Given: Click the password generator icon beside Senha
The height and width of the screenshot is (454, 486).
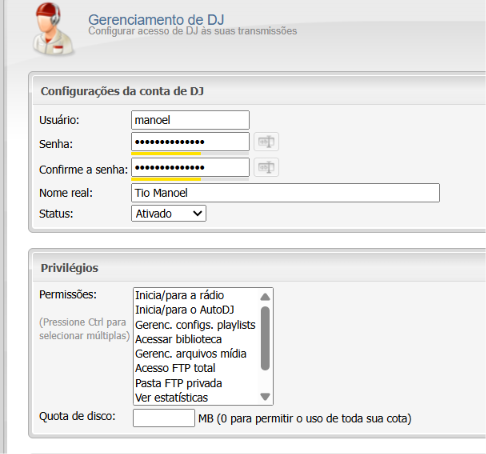Looking at the screenshot, I should tap(266, 142).
